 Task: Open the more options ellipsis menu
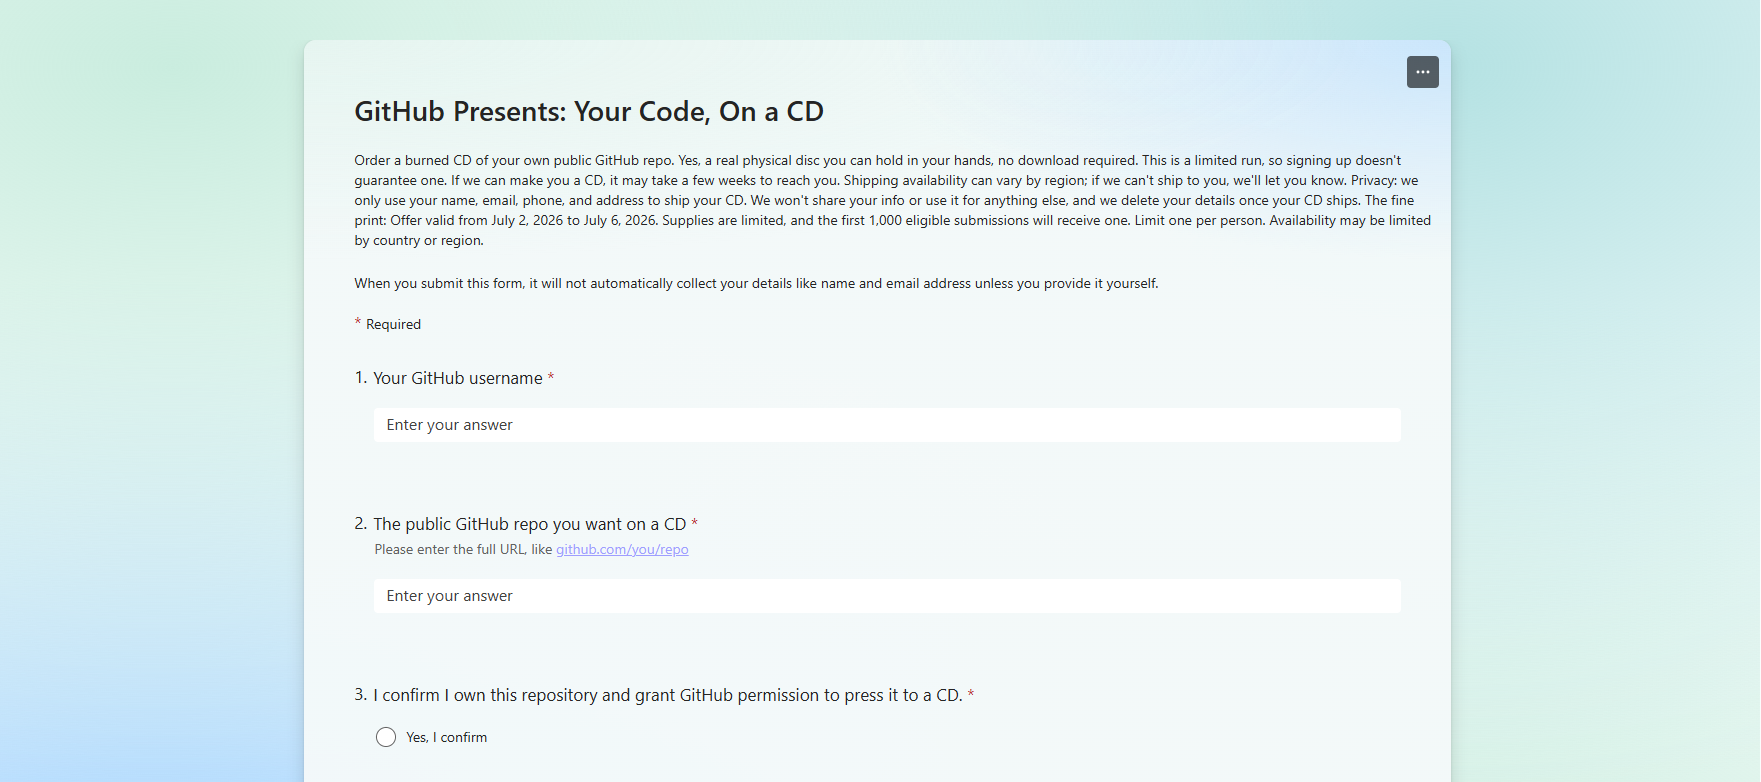(x=1422, y=72)
